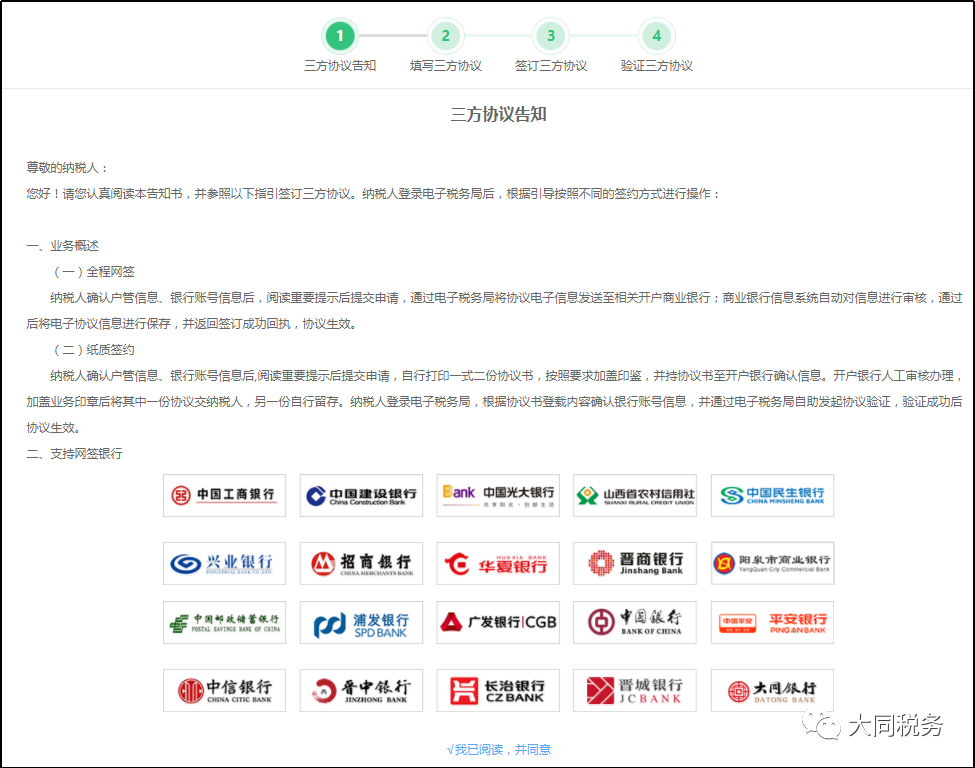Select the 中国工商银行 bank logo

(224, 496)
